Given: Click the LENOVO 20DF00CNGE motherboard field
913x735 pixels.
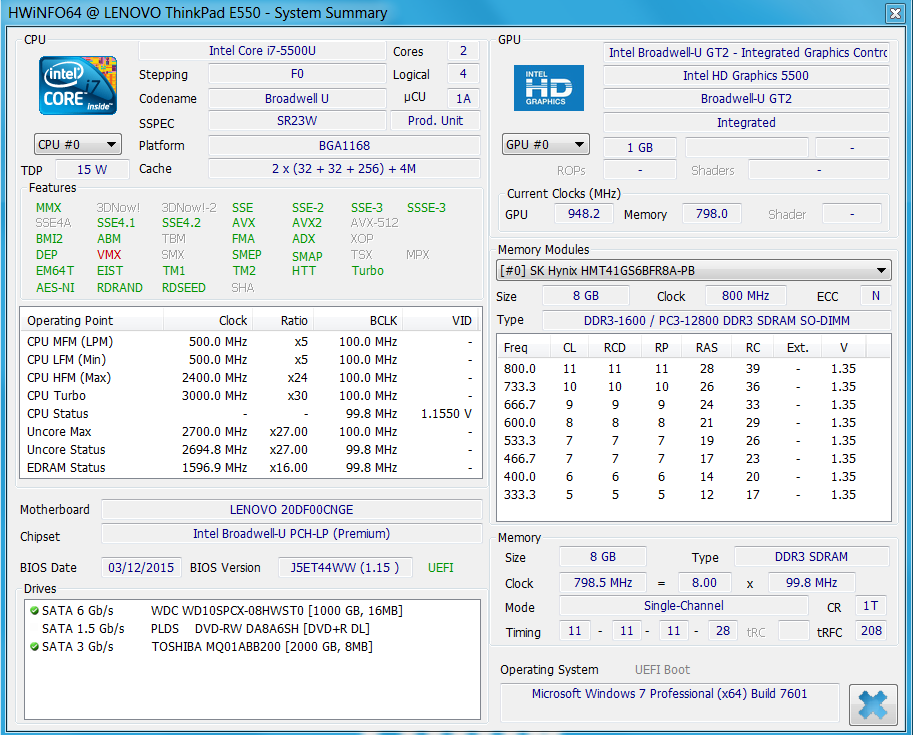Looking at the screenshot, I should coord(291,510).
